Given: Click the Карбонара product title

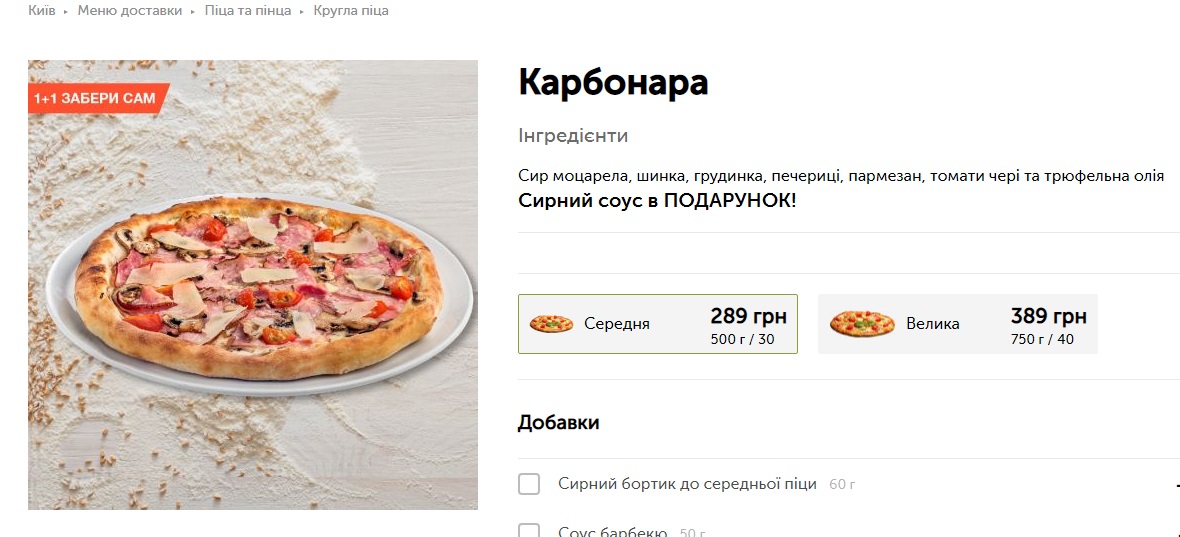Looking at the screenshot, I should (613, 83).
